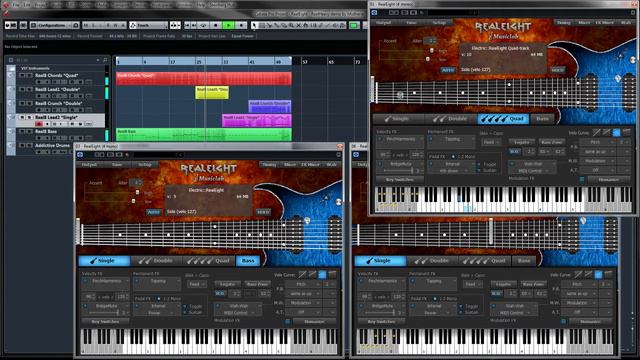Click Auto button in Quad-track RealEight window
640x360 pixels.
(448, 70)
